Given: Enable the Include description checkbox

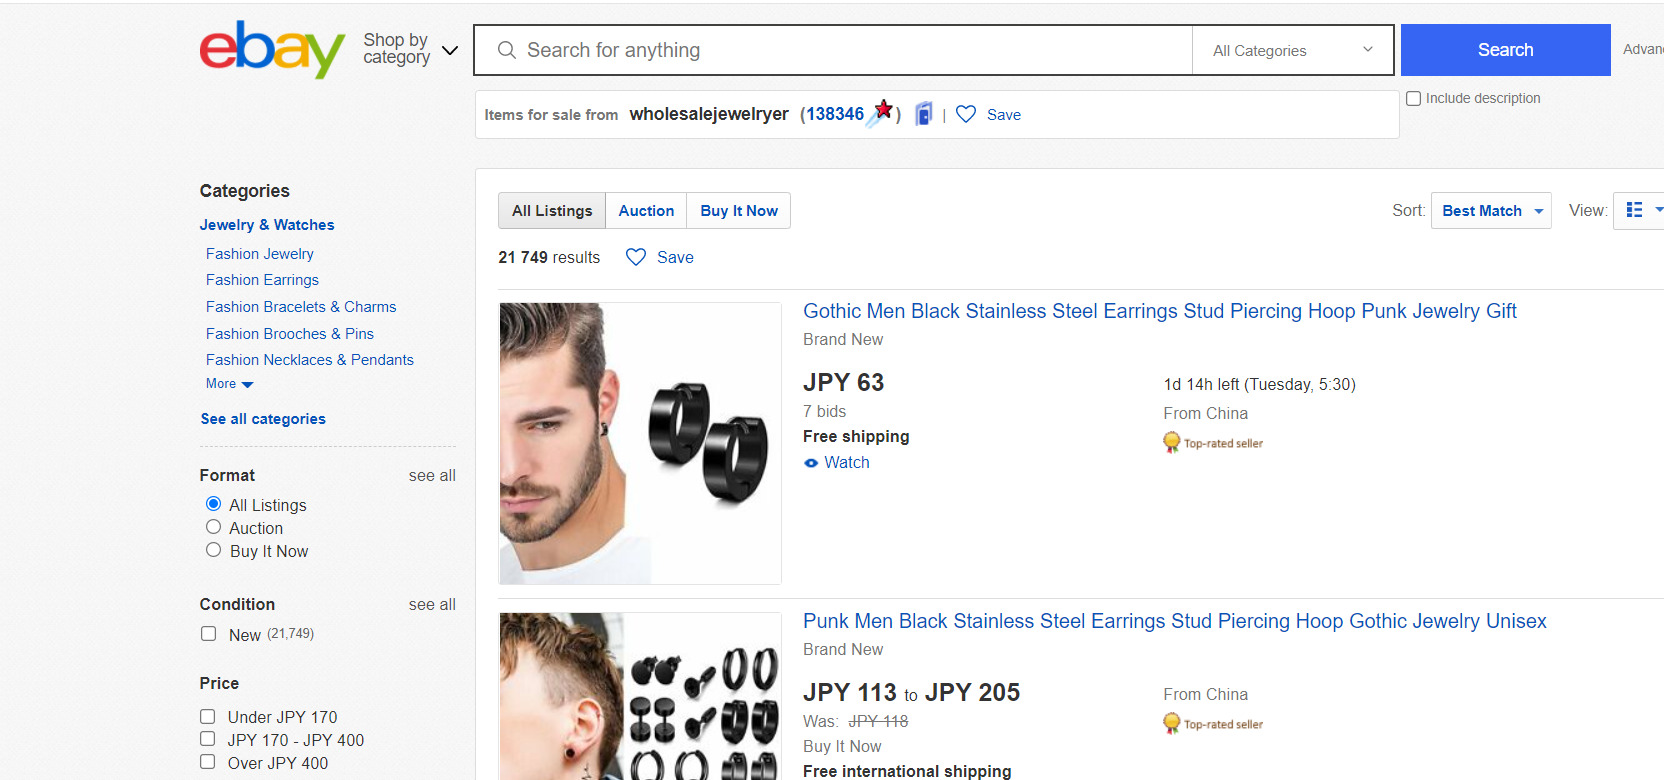Looking at the screenshot, I should pos(1414,98).
